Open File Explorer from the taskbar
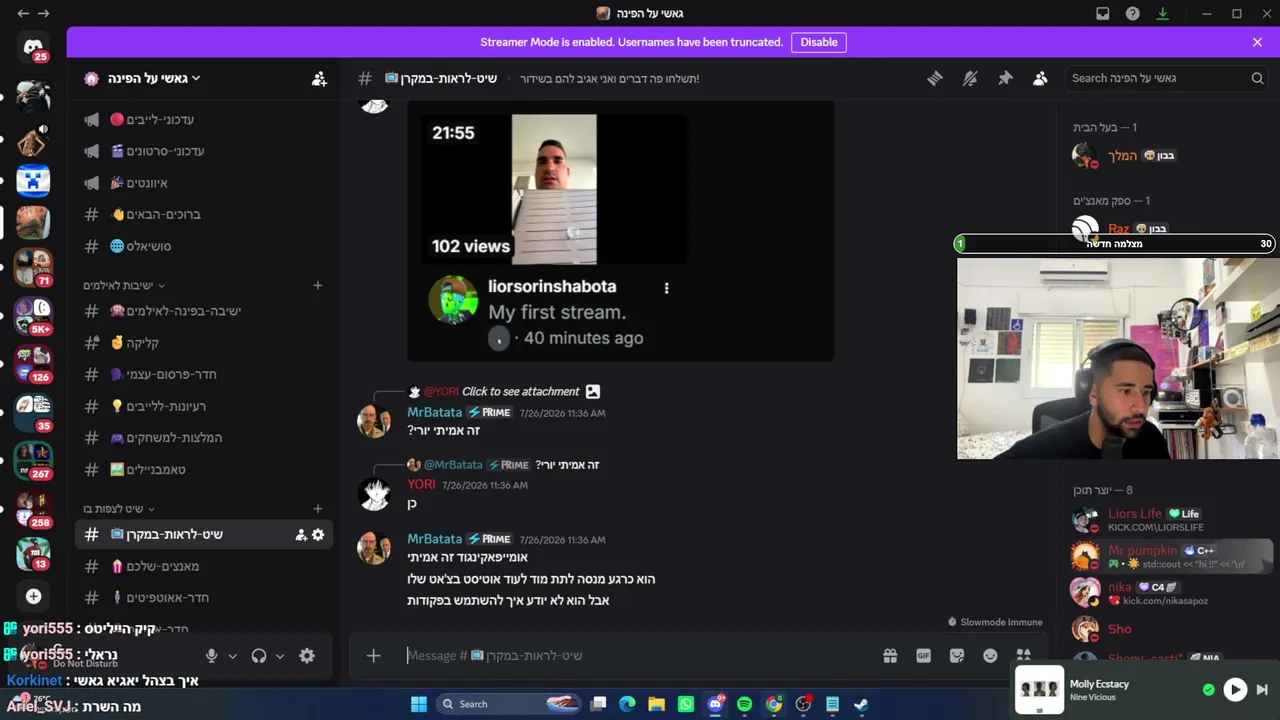 [656, 704]
